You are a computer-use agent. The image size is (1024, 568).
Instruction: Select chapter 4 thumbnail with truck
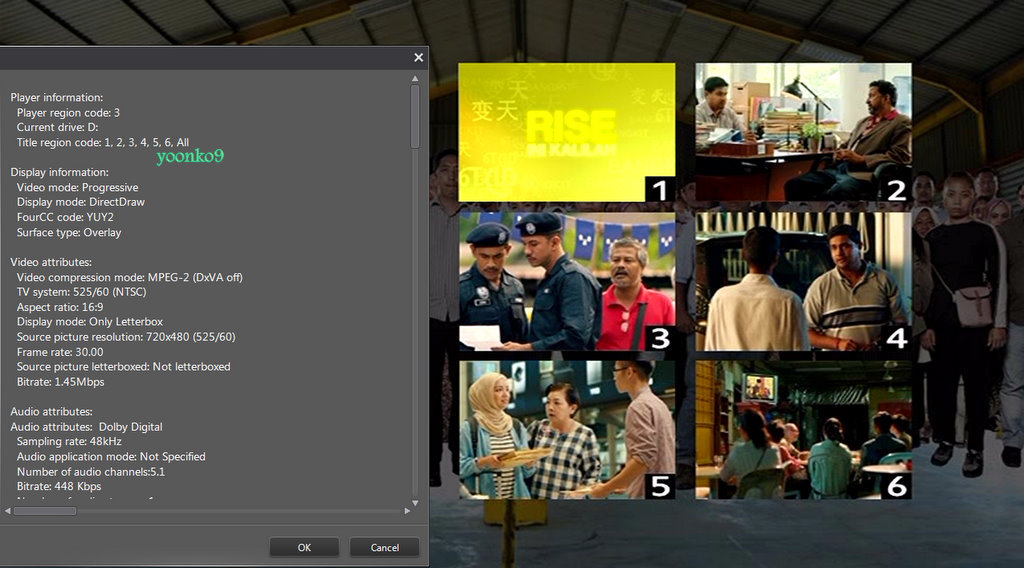click(x=803, y=281)
